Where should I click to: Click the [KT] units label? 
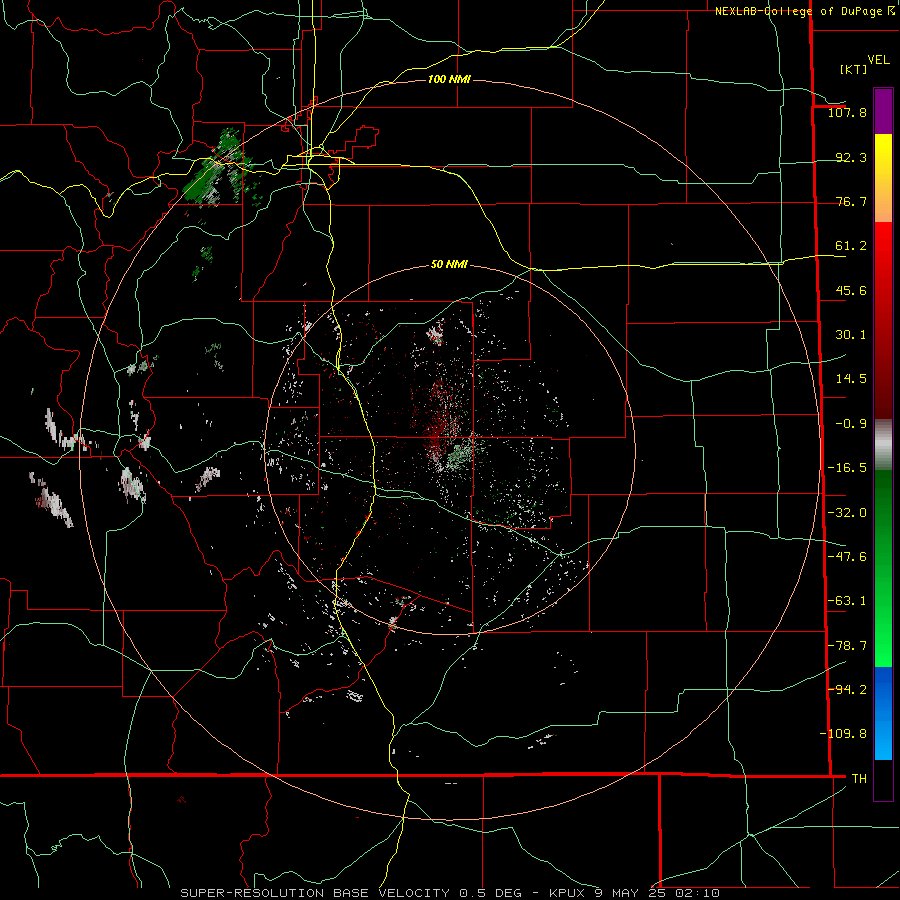coord(854,69)
